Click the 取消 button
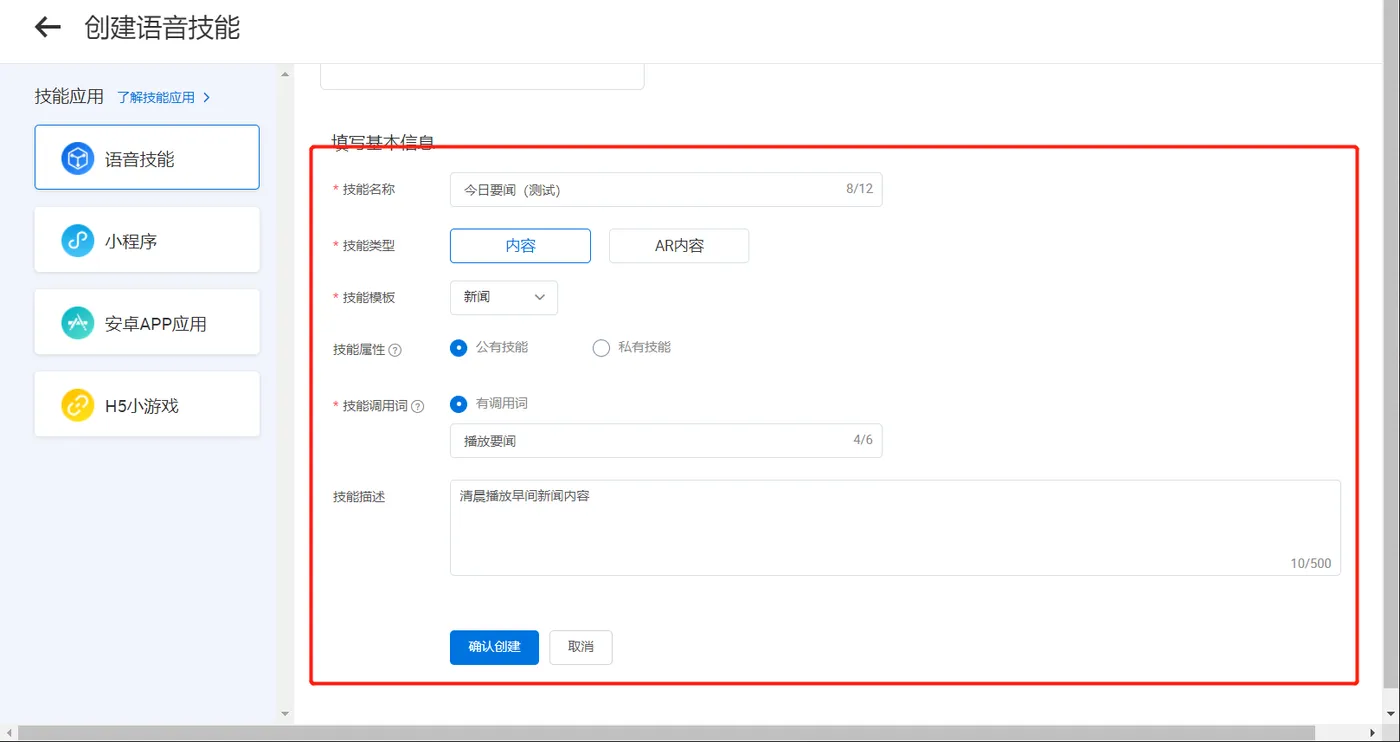 click(x=581, y=647)
